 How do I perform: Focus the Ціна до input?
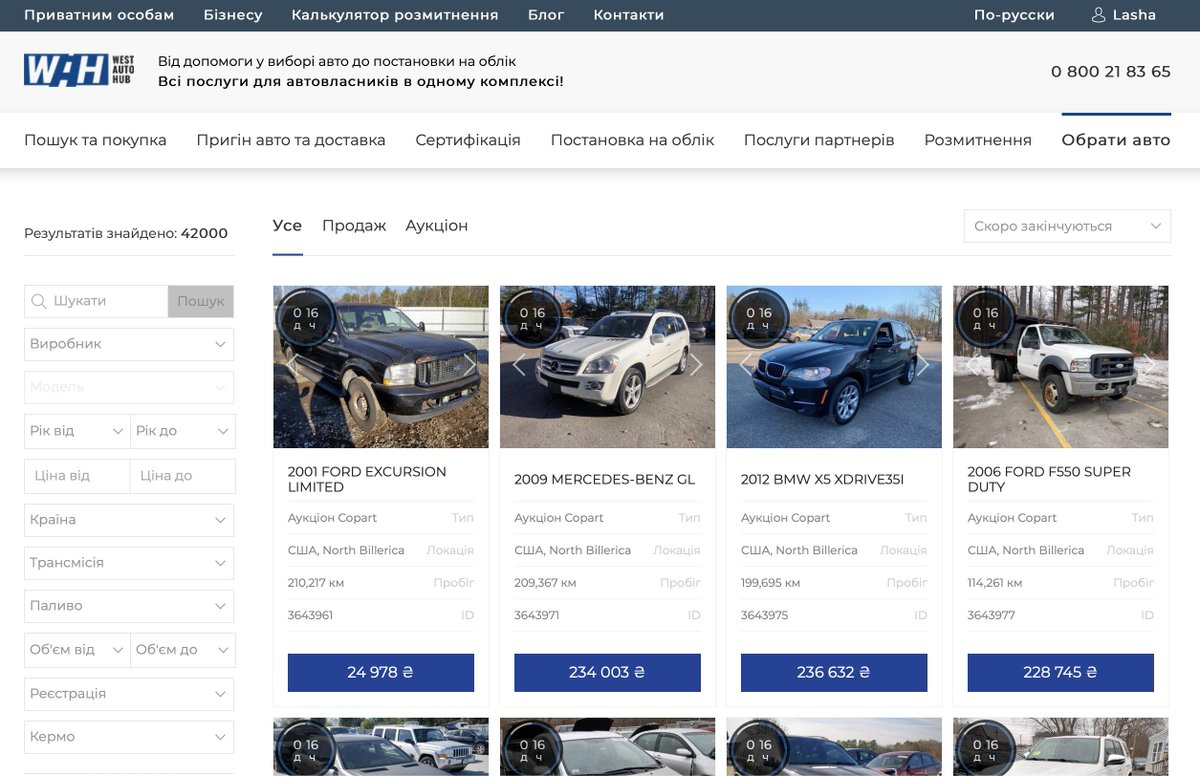(x=183, y=476)
